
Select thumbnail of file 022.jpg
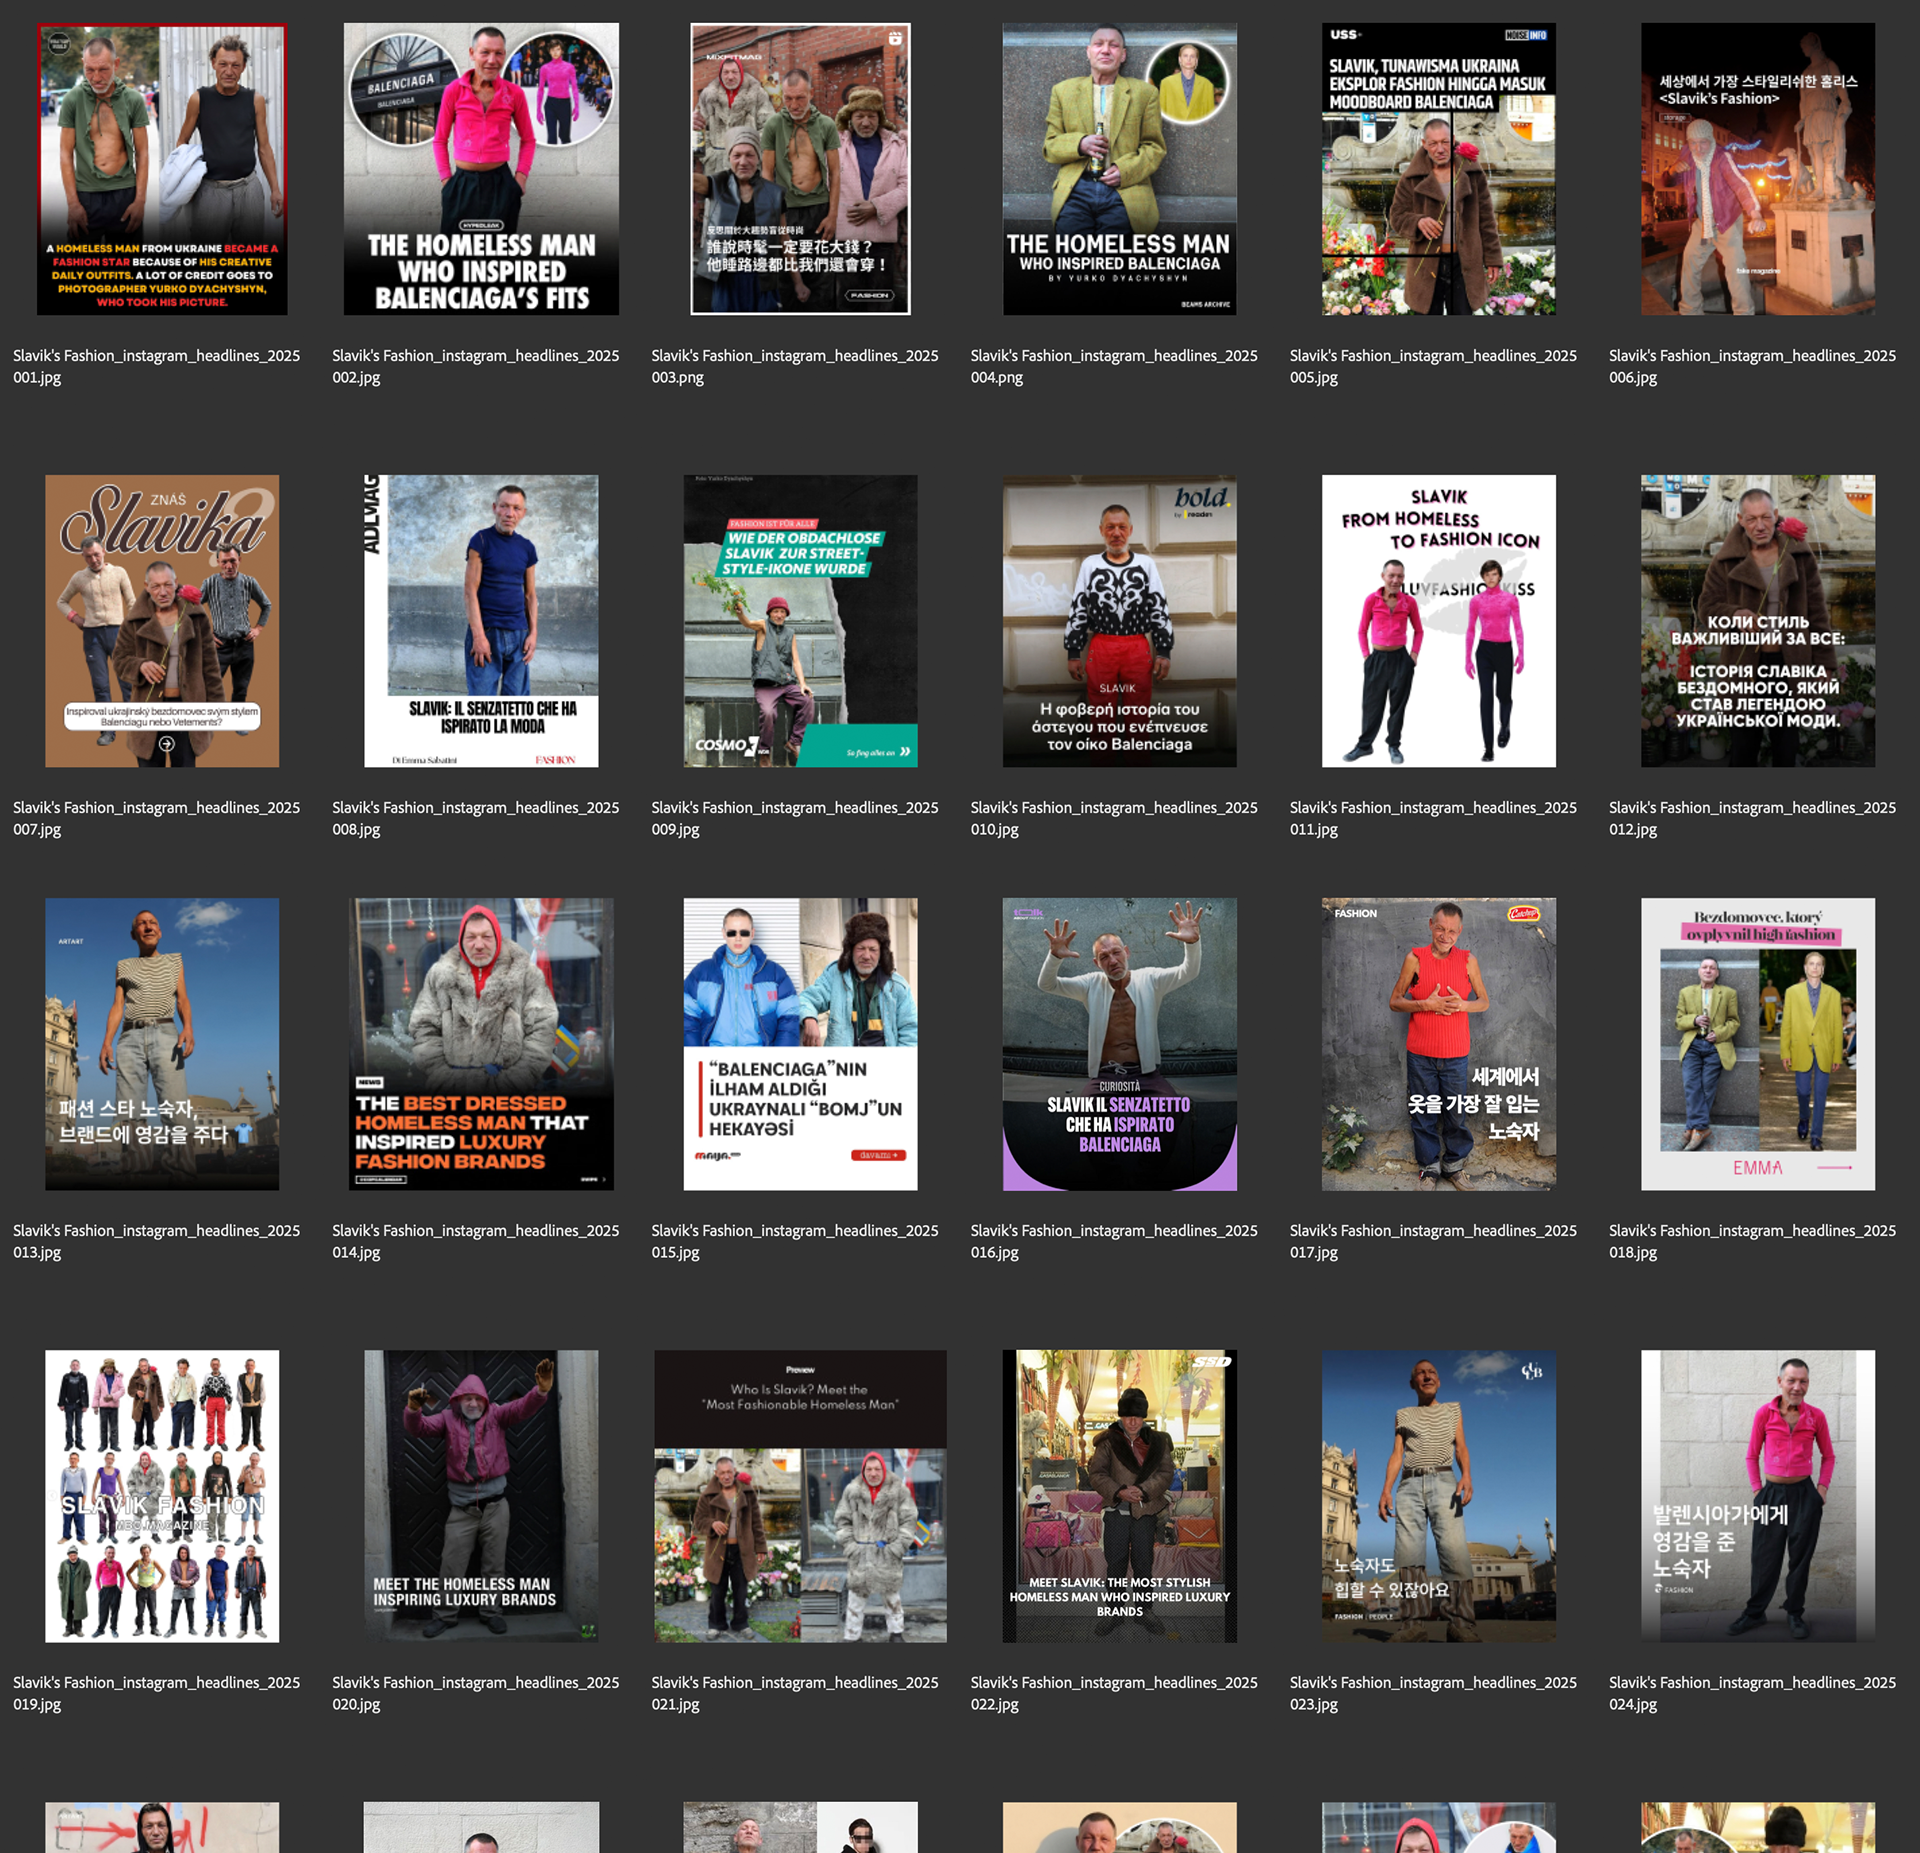click(x=1120, y=1496)
